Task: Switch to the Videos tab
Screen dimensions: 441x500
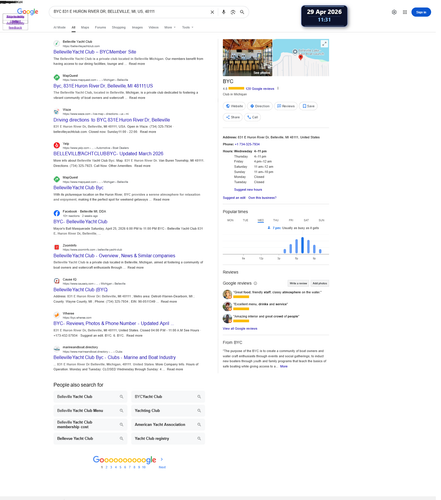Action: coord(153,27)
